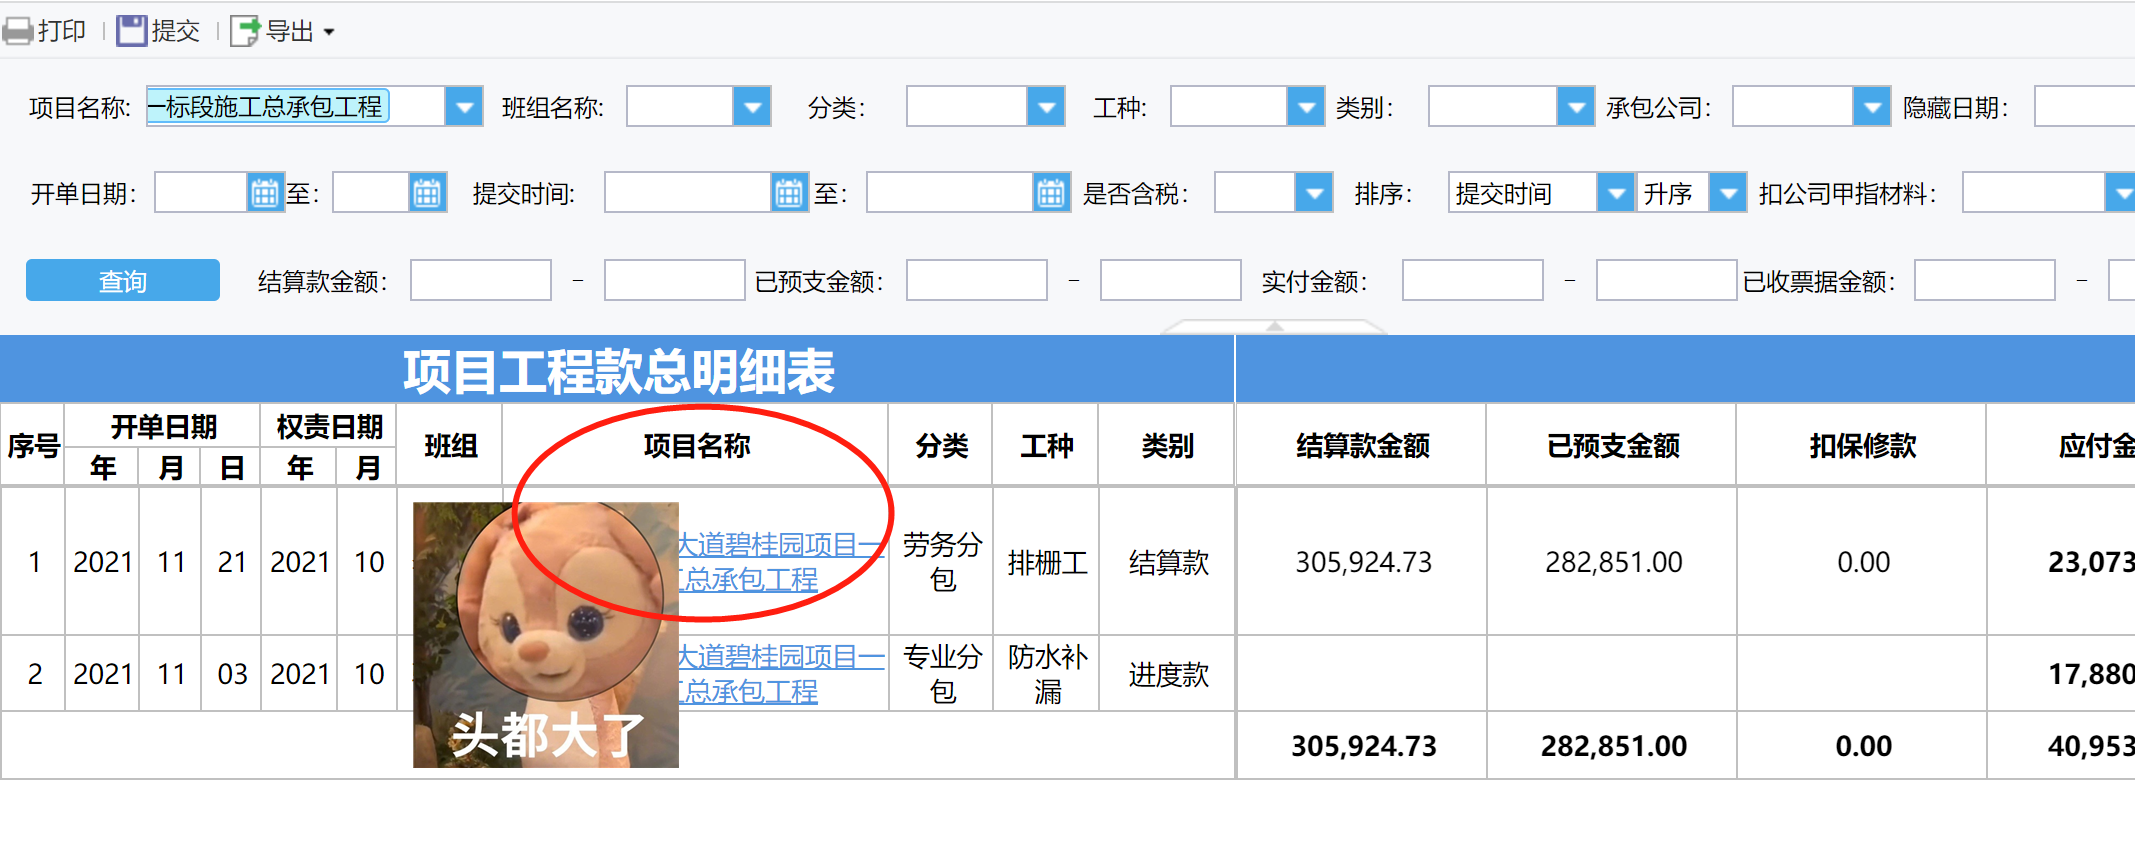Open row 2 project link 大道碧桂园项目
Image resolution: width=2135 pixels, height=855 pixels.
[x=781, y=674]
